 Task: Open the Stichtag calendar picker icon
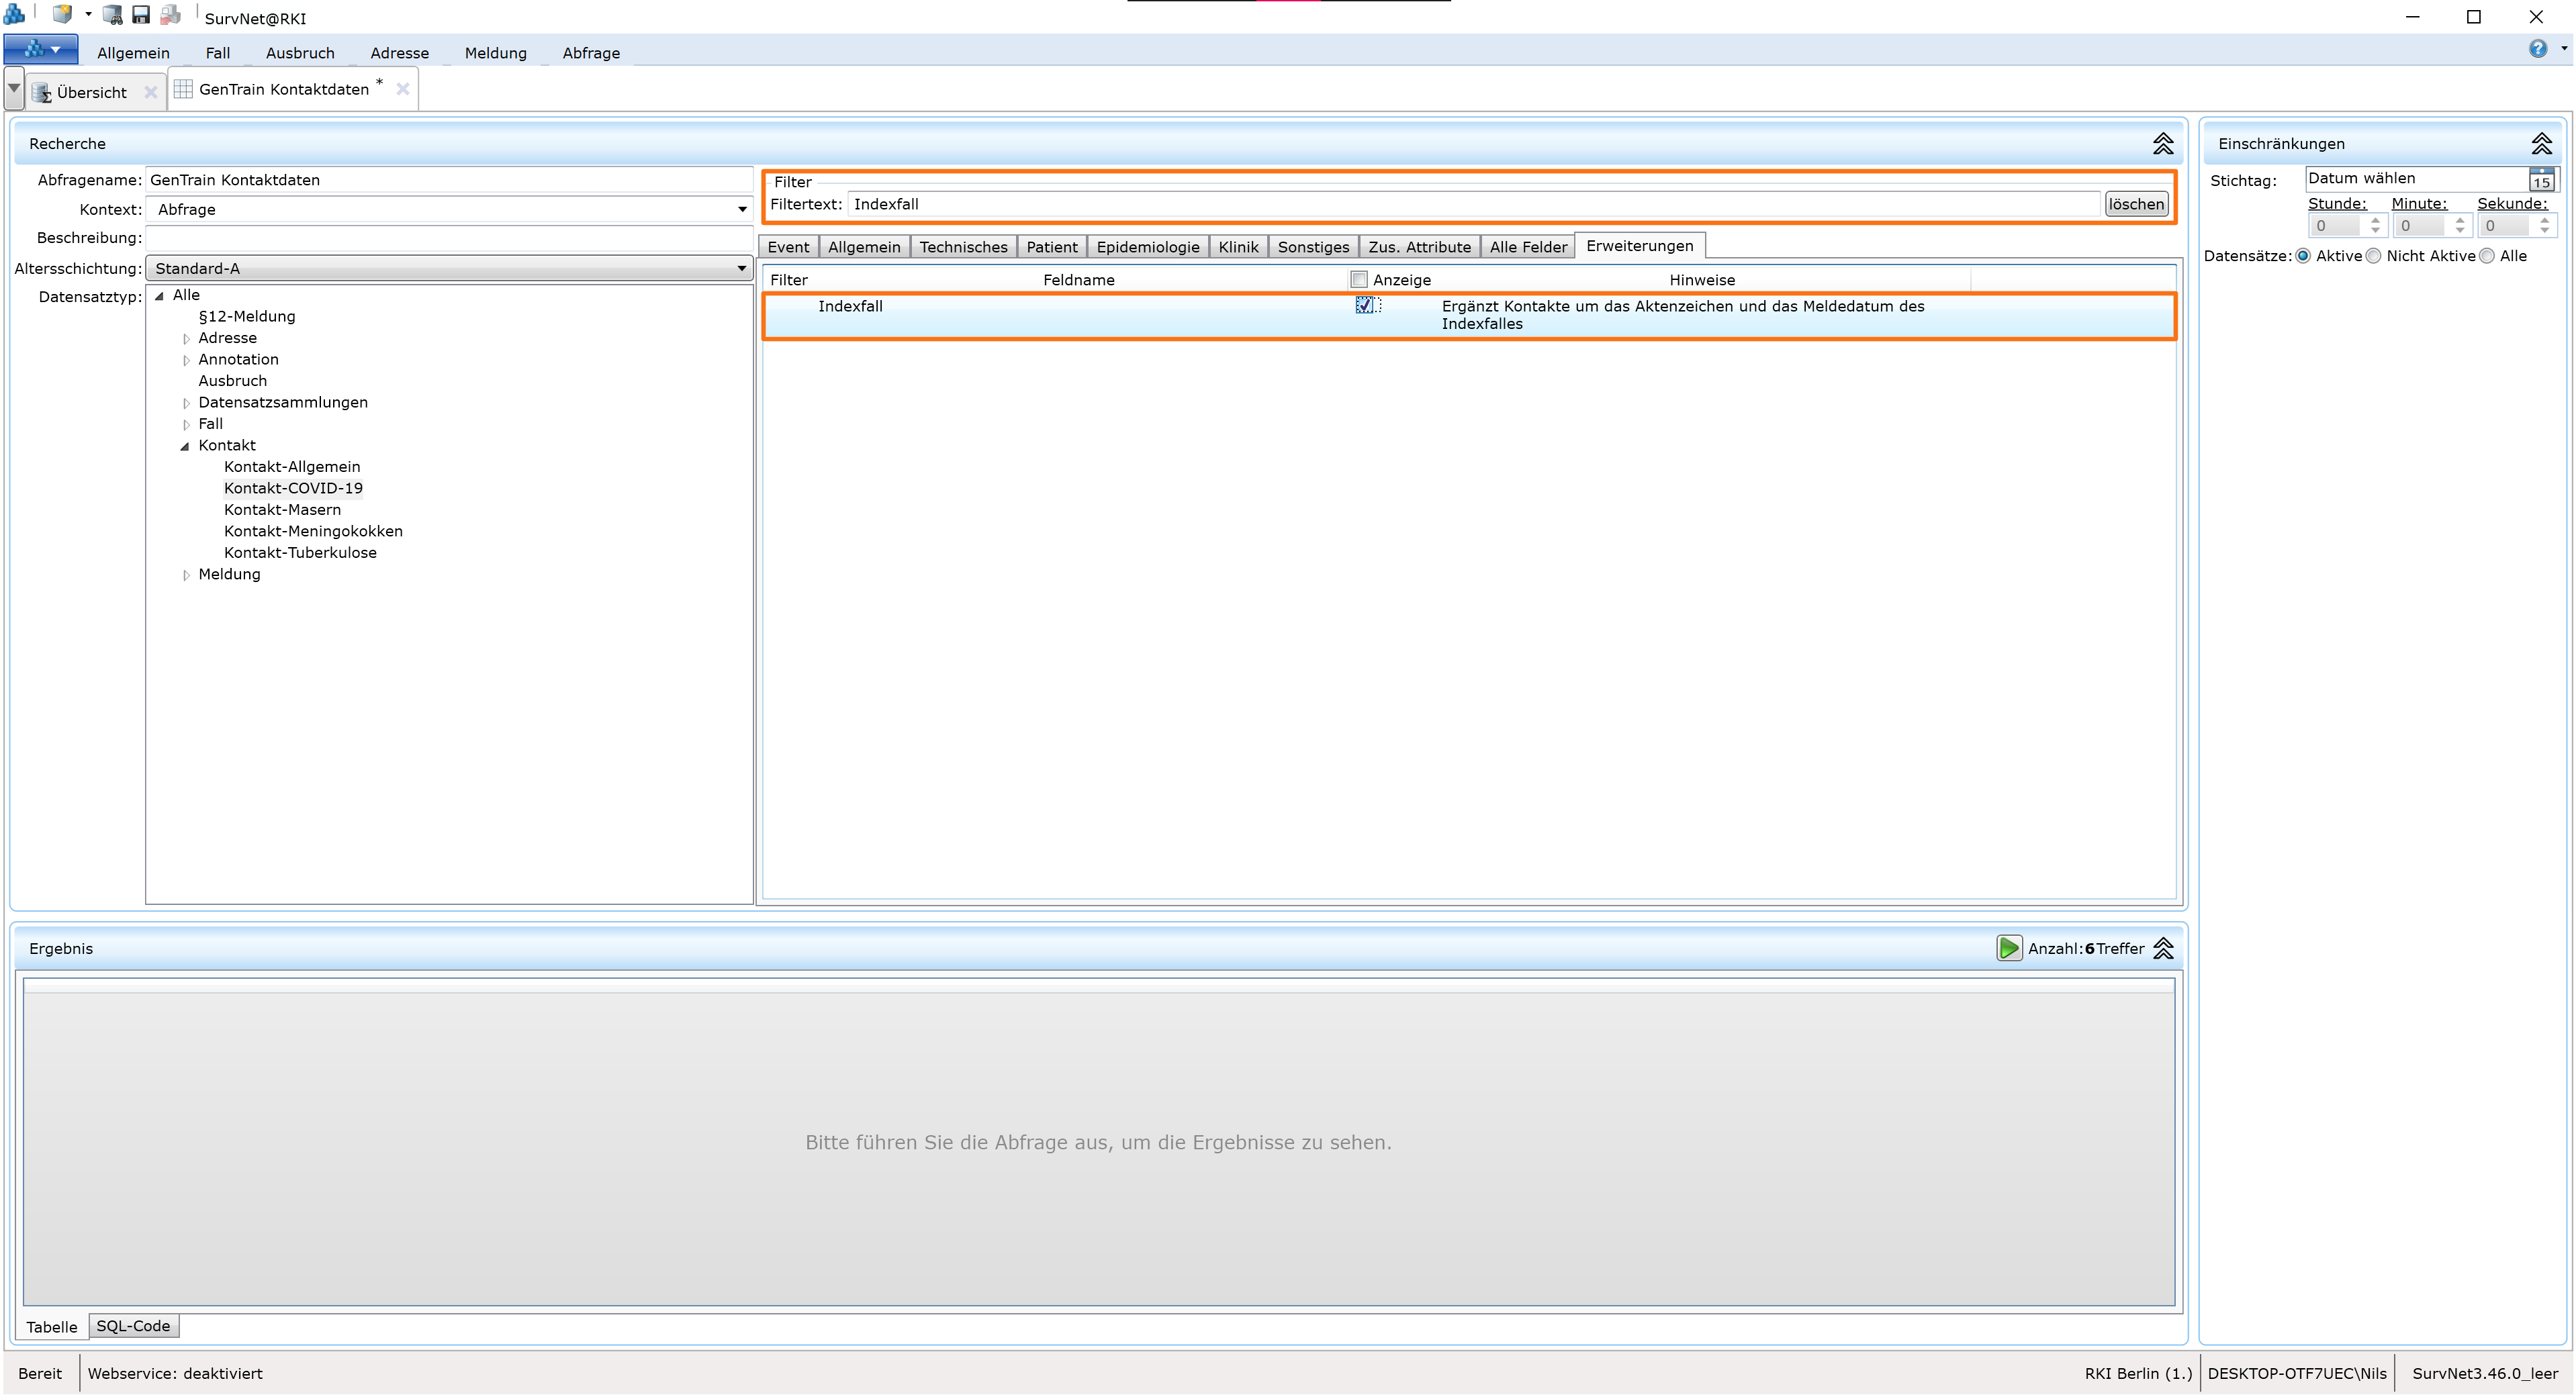[x=2541, y=180]
